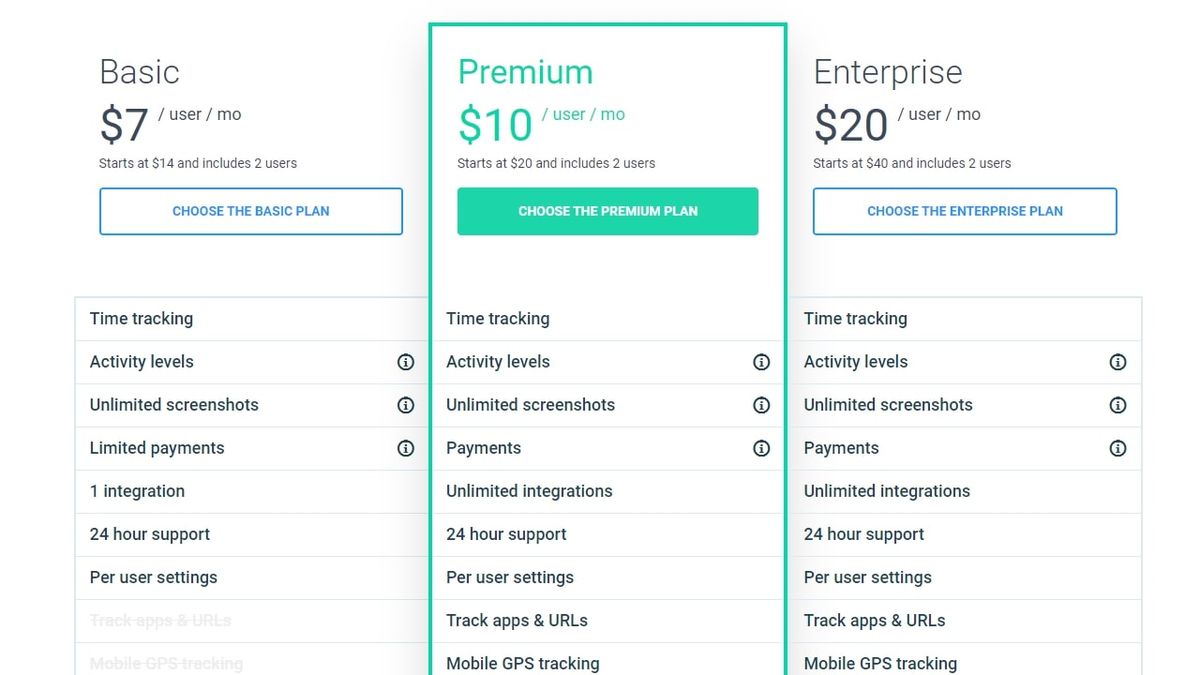
Task: Open info icon for Enterprise Activity levels
Action: click(x=1118, y=361)
